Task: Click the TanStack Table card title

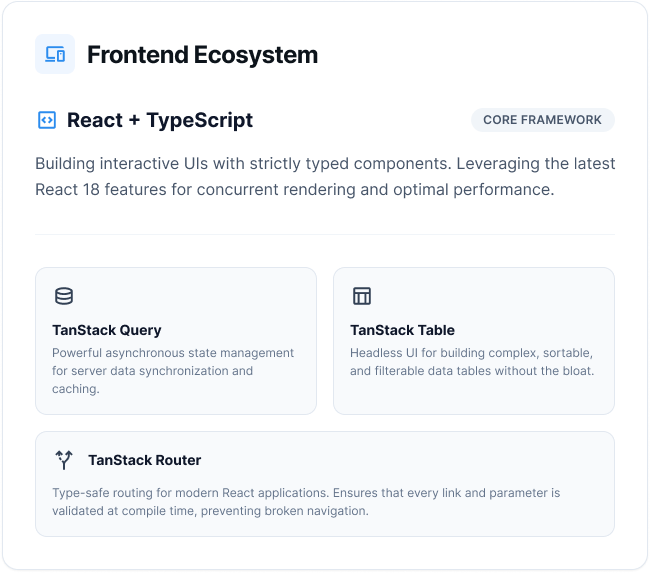Action: [402, 330]
